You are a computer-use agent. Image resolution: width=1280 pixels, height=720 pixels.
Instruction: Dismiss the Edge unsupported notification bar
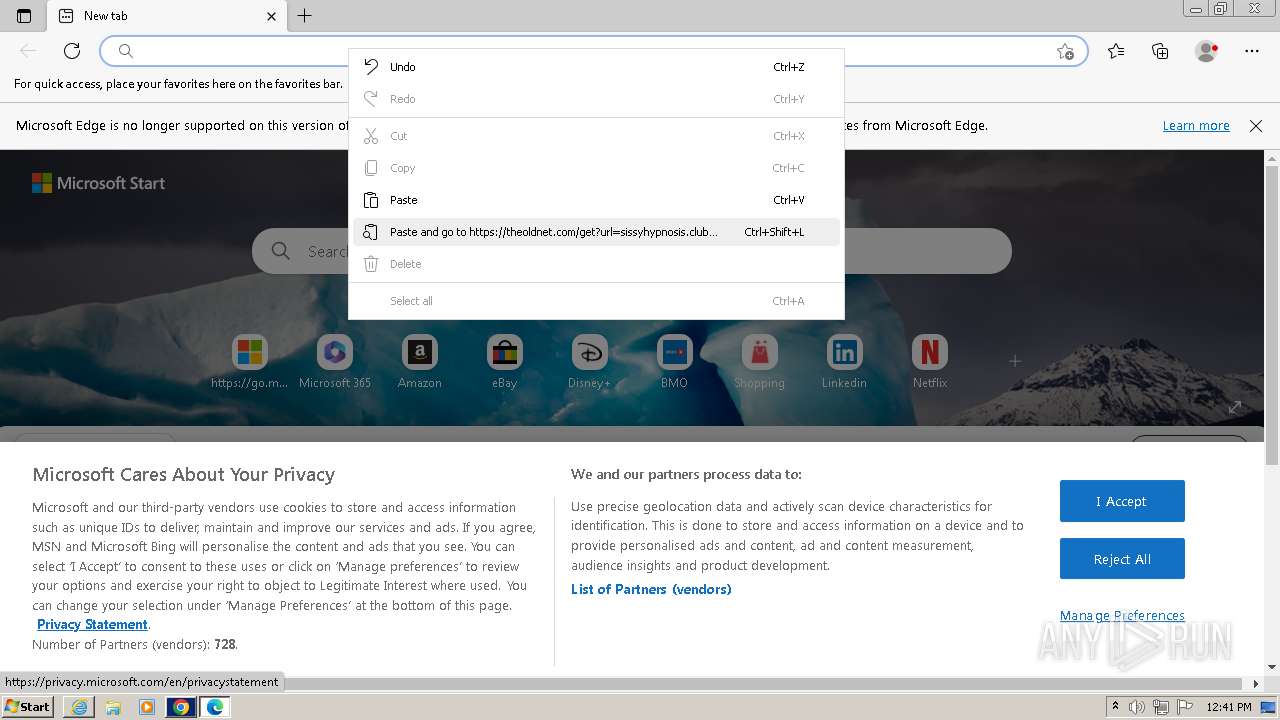(1256, 126)
